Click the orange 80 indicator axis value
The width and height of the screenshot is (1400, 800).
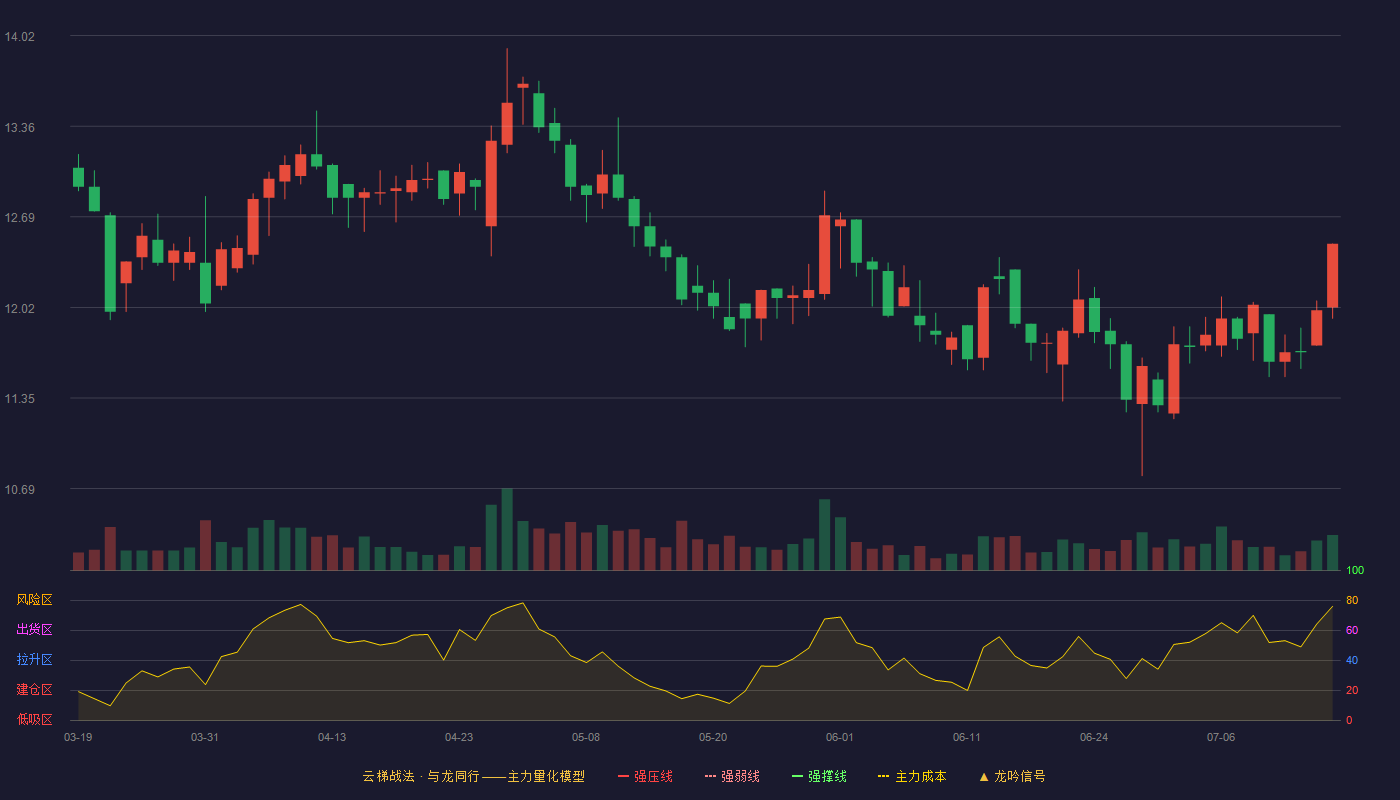click(1352, 600)
